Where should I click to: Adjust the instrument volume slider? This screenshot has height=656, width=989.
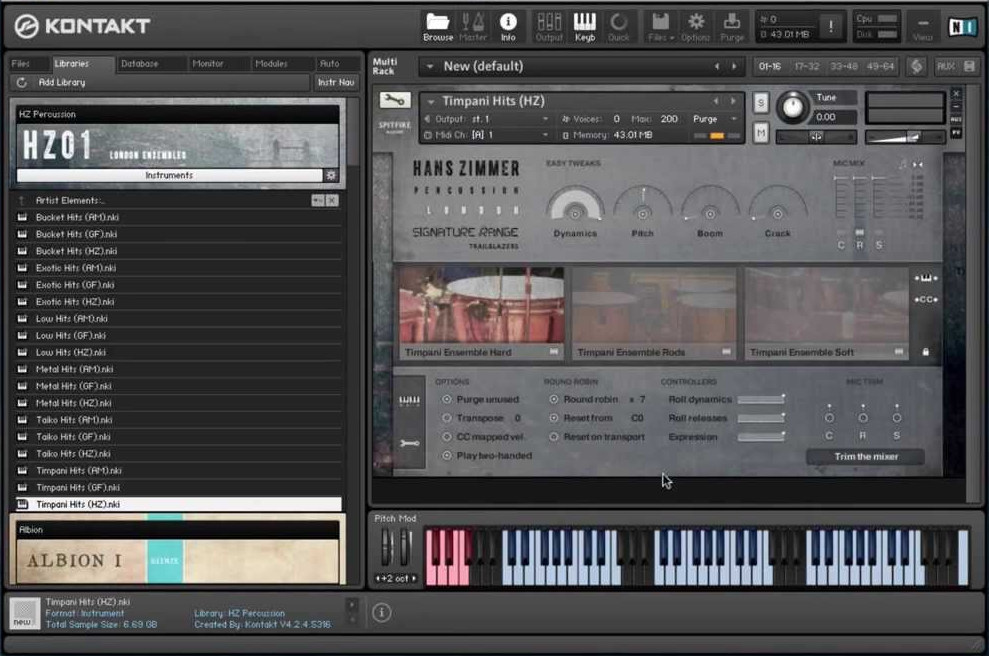point(905,136)
